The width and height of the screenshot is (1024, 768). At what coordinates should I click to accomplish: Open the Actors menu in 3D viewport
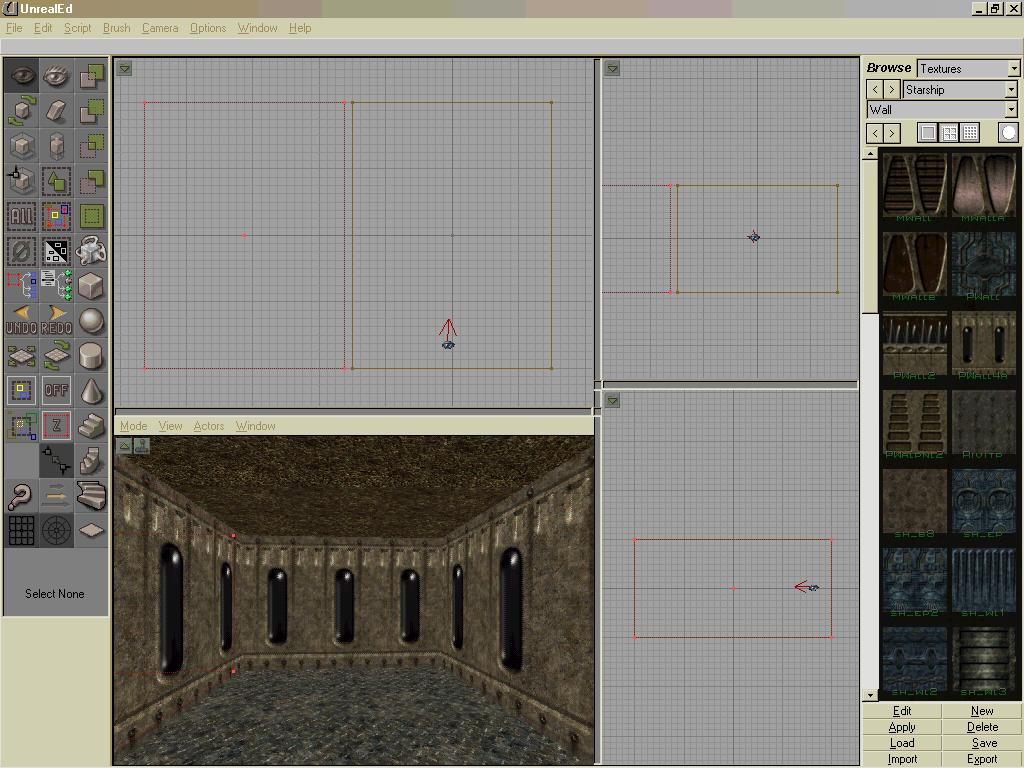point(208,426)
